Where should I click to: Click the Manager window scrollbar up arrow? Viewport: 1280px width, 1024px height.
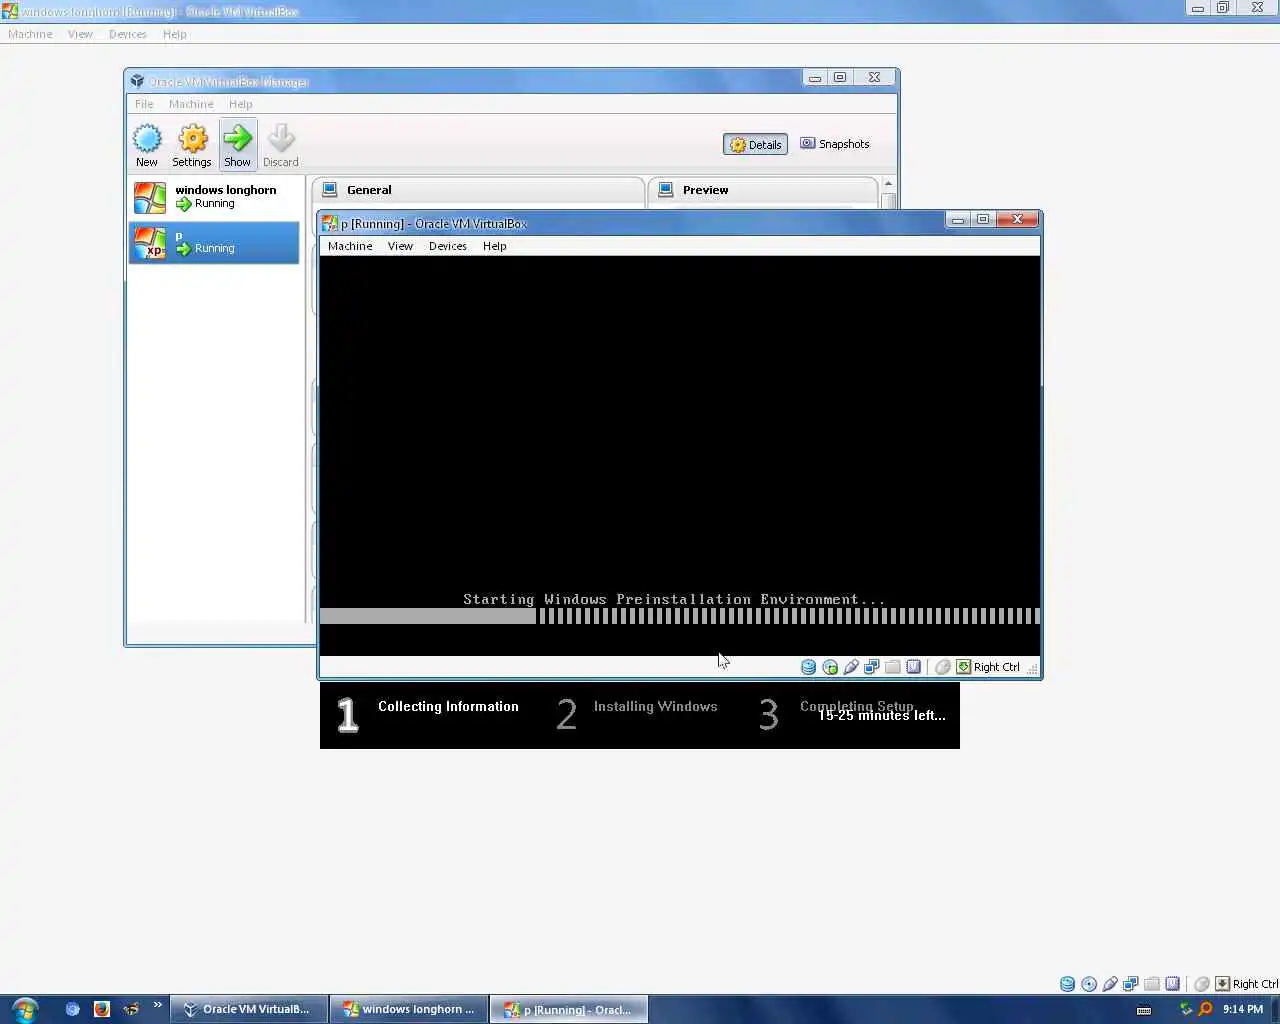888,184
